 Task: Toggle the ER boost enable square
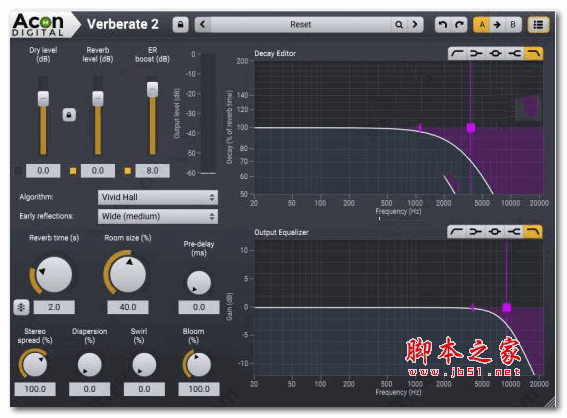[128, 171]
